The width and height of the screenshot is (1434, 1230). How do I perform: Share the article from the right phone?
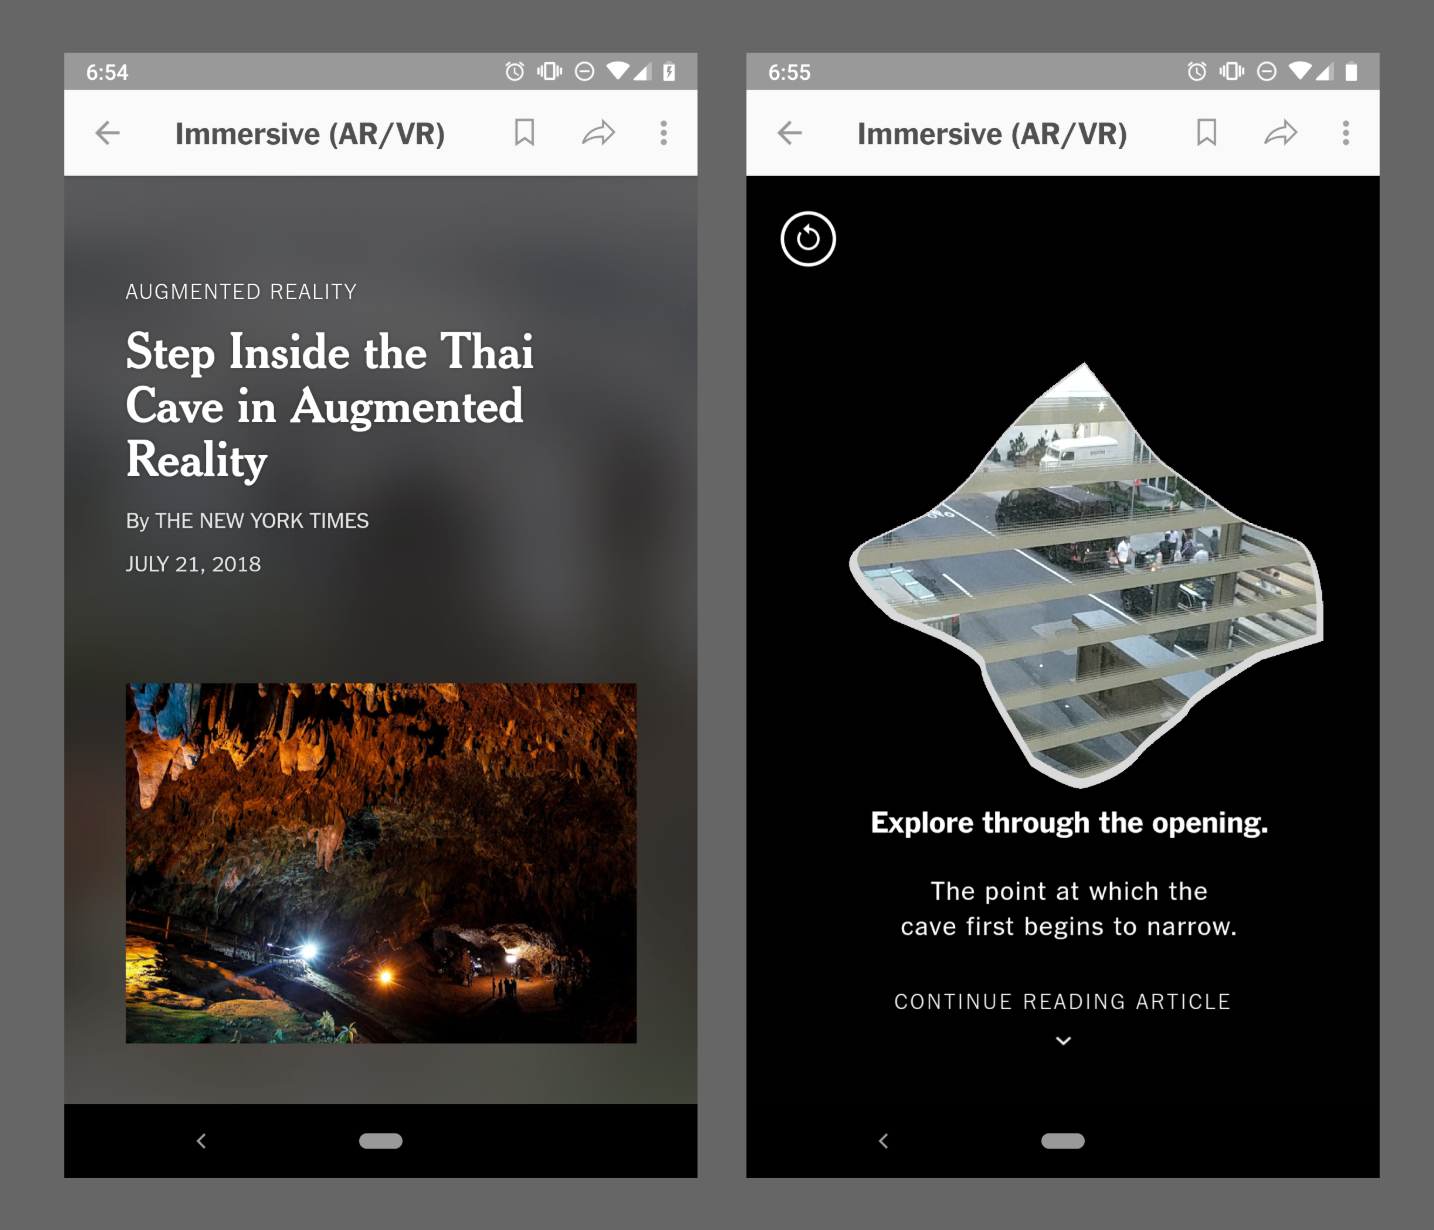1280,133
